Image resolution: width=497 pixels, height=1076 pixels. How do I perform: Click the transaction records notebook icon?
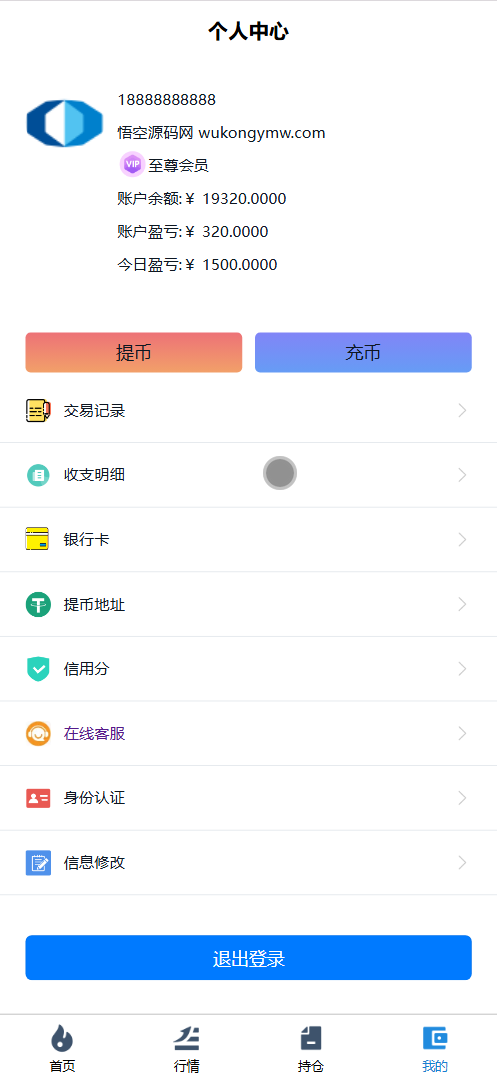pyautogui.click(x=38, y=410)
